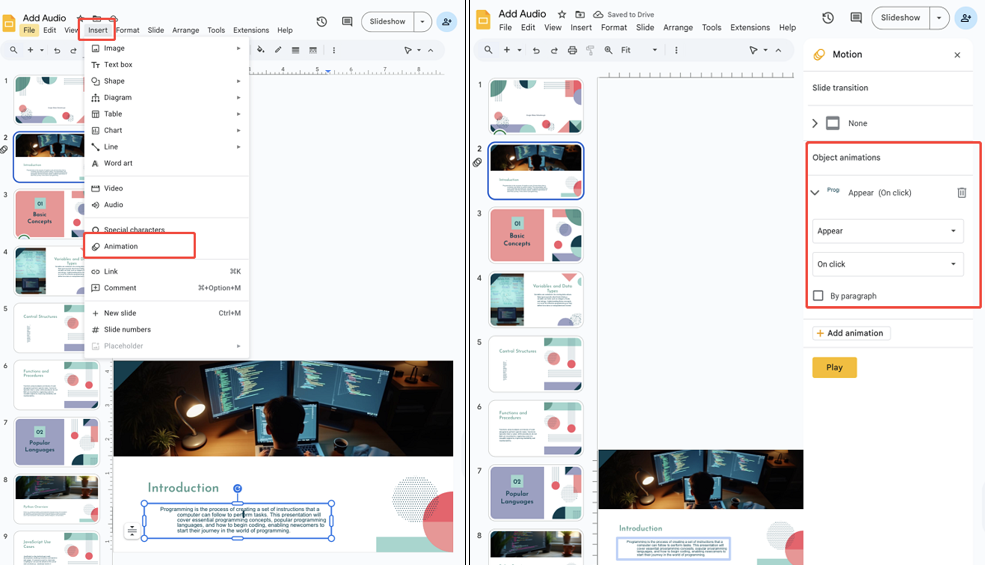Choose Animation from Insert menu
This screenshot has width=985, height=565.
click(166, 246)
